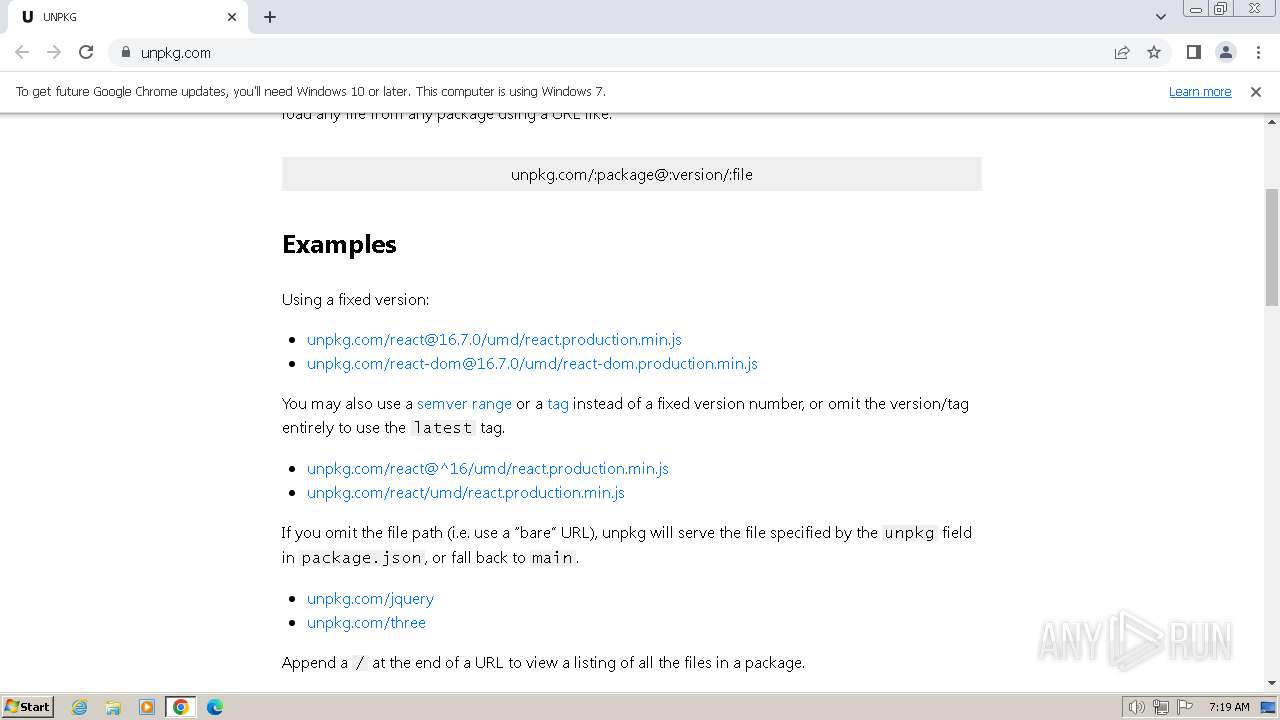The image size is (1280, 720).
Task: Open Windows Media Player taskbar icon
Action: point(147,707)
